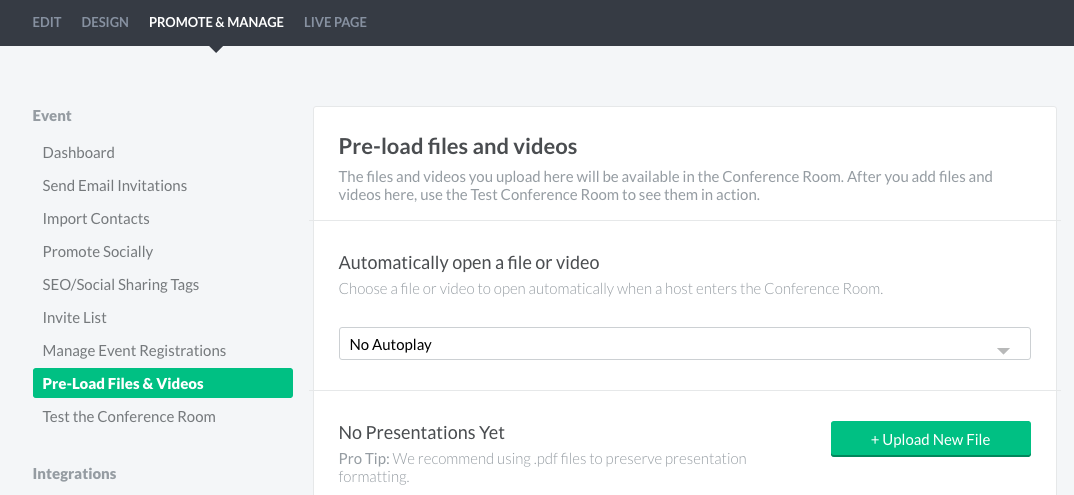1074x495 pixels.
Task: Click the No Presentations Yet heading
Action: pyautogui.click(x=421, y=433)
